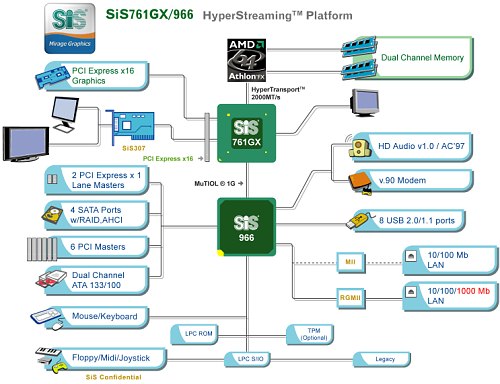Click the hard drive icon beside 4 SATA Ports
This screenshot has height=384, width=500.
point(52,215)
